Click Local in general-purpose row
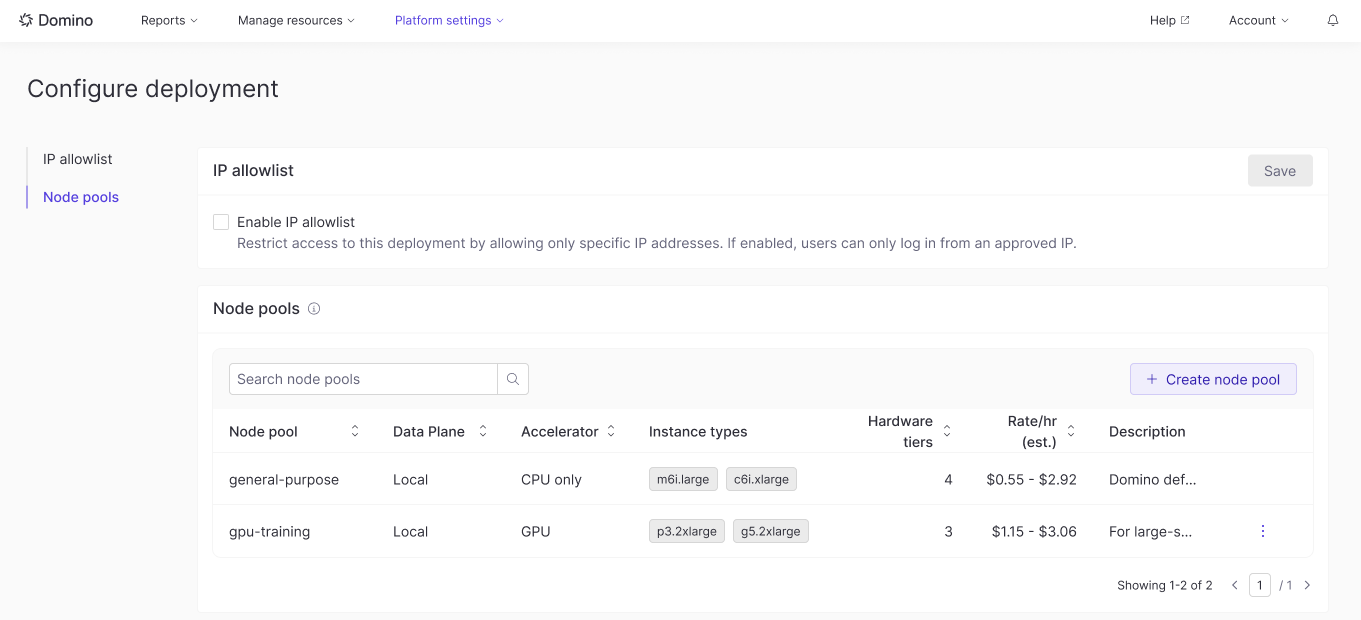Screen dimensions: 1361x620 click(x=410, y=479)
